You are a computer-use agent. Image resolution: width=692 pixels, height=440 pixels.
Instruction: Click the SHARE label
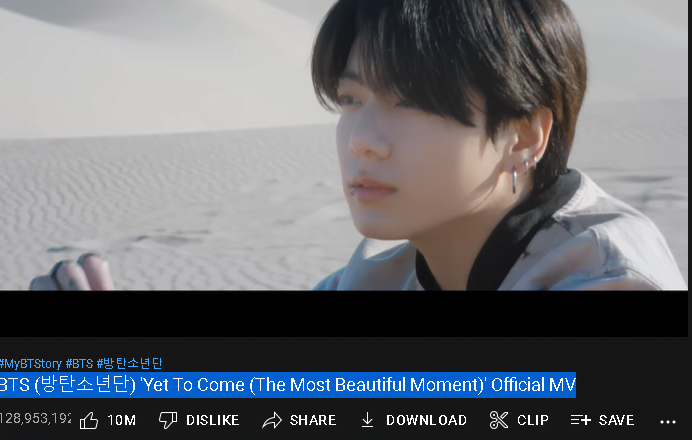click(x=313, y=420)
